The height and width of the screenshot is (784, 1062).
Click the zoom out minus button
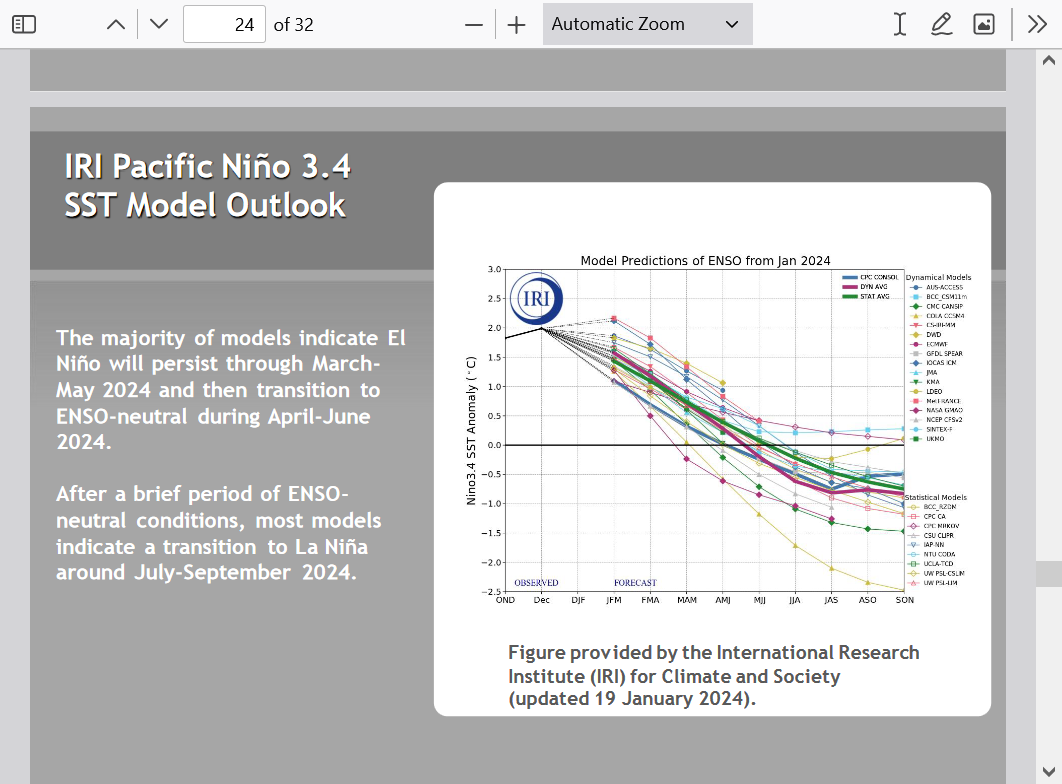pyautogui.click(x=474, y=24)
